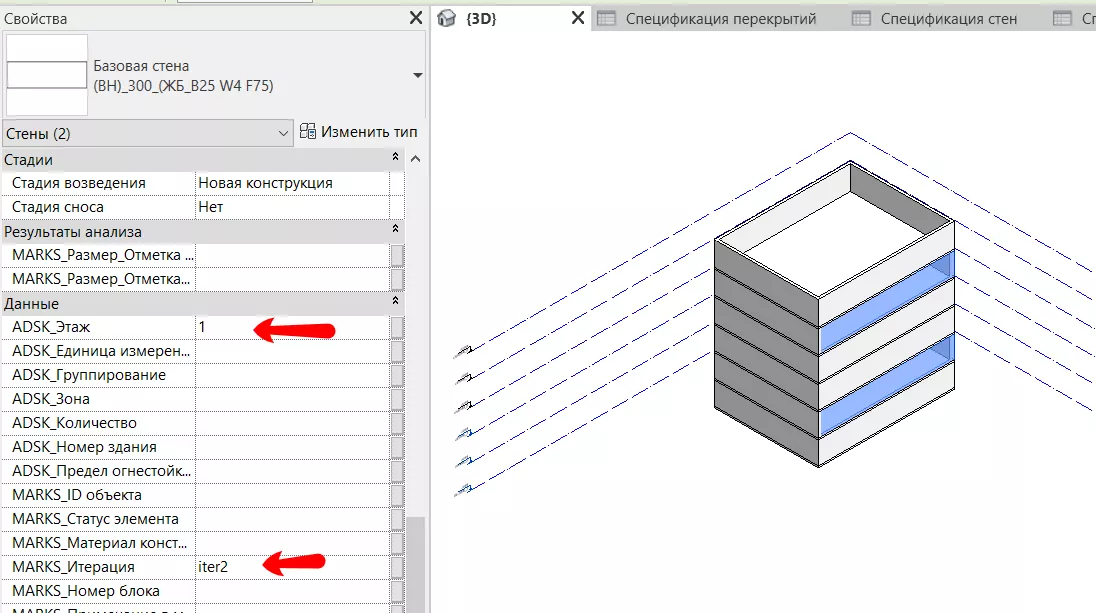This screenshot has height=613, width=1096.
Task: Click the schedule icon of Спецификация перекрытий tab
Action: pyautogui.click(x=606, y=18)
